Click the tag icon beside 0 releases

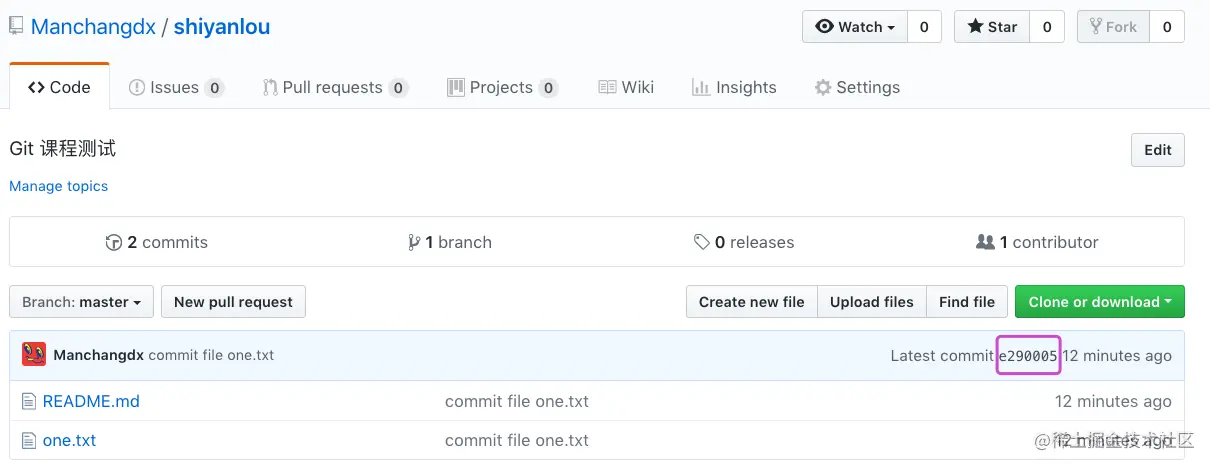702,243
